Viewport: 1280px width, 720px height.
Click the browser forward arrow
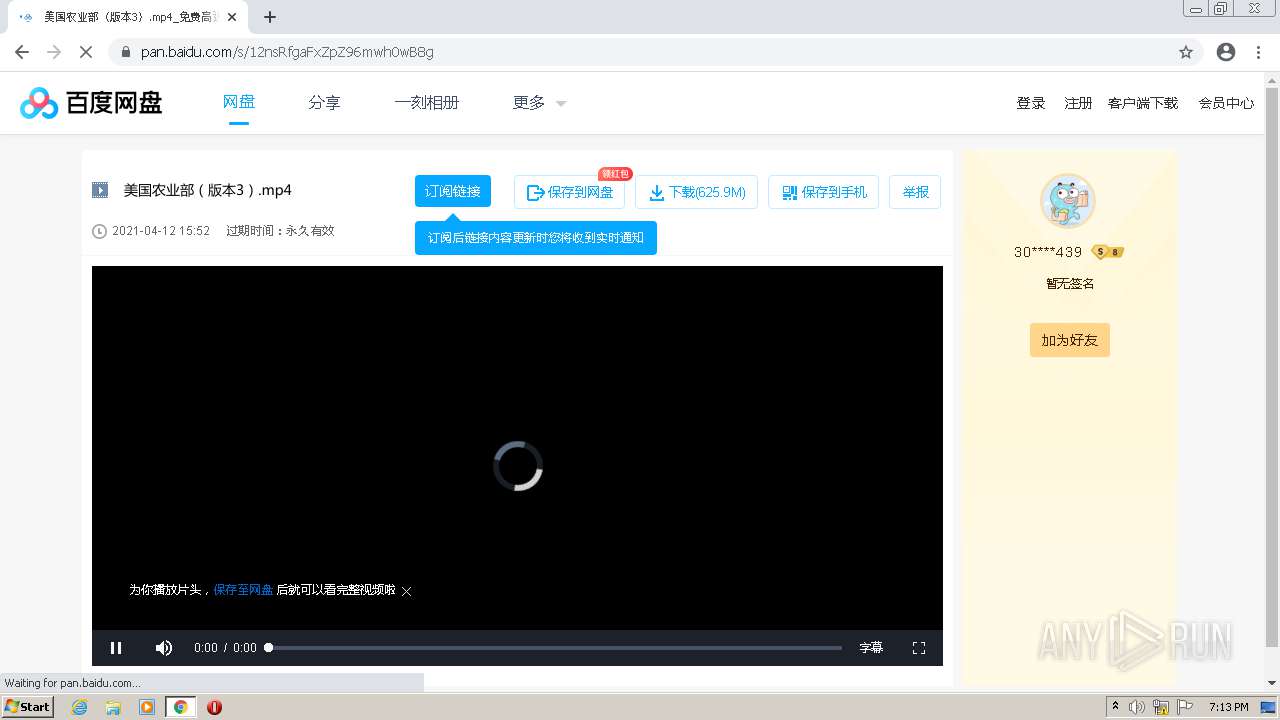(54, 52)
